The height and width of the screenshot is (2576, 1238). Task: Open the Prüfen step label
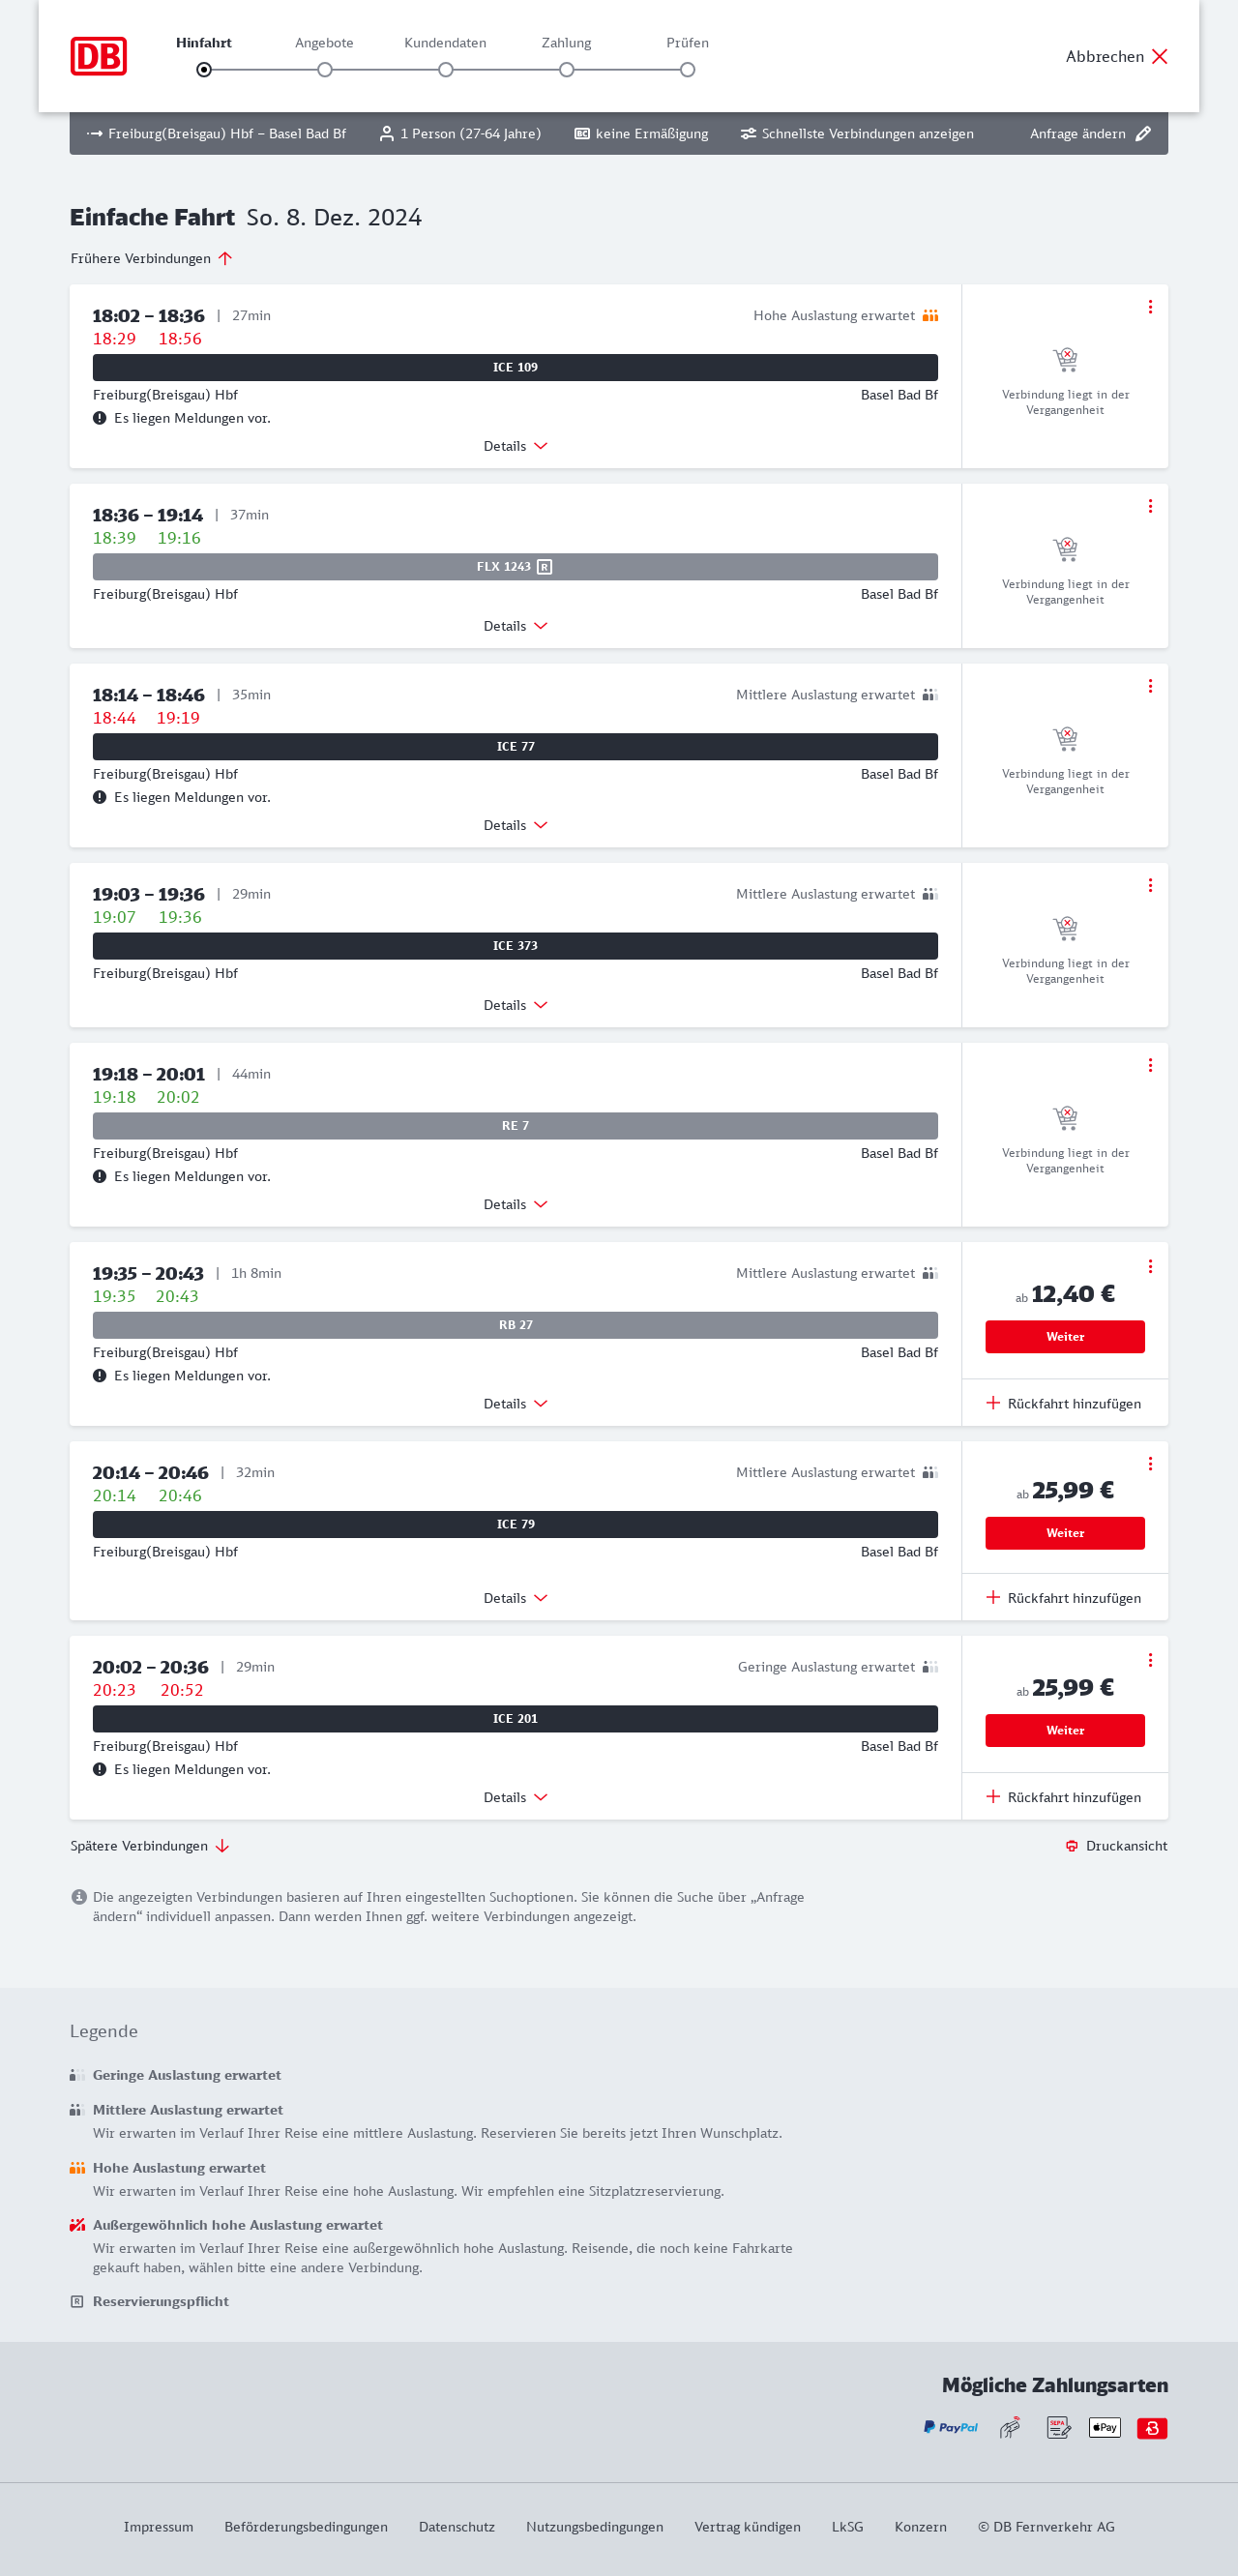687,43
